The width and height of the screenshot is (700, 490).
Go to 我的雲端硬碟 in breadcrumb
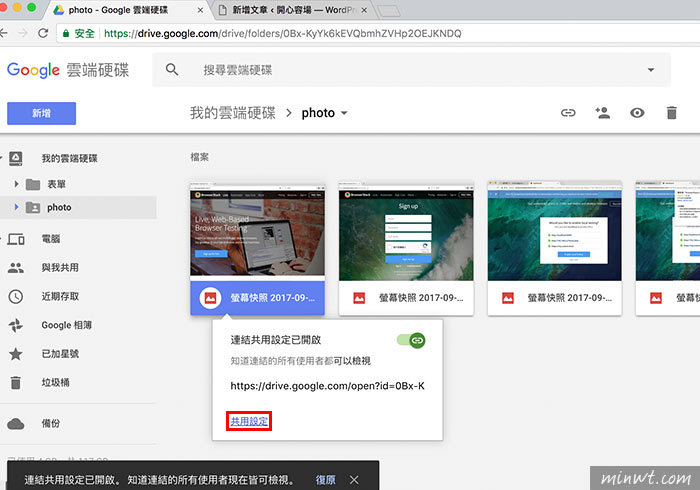click(233, 113)
